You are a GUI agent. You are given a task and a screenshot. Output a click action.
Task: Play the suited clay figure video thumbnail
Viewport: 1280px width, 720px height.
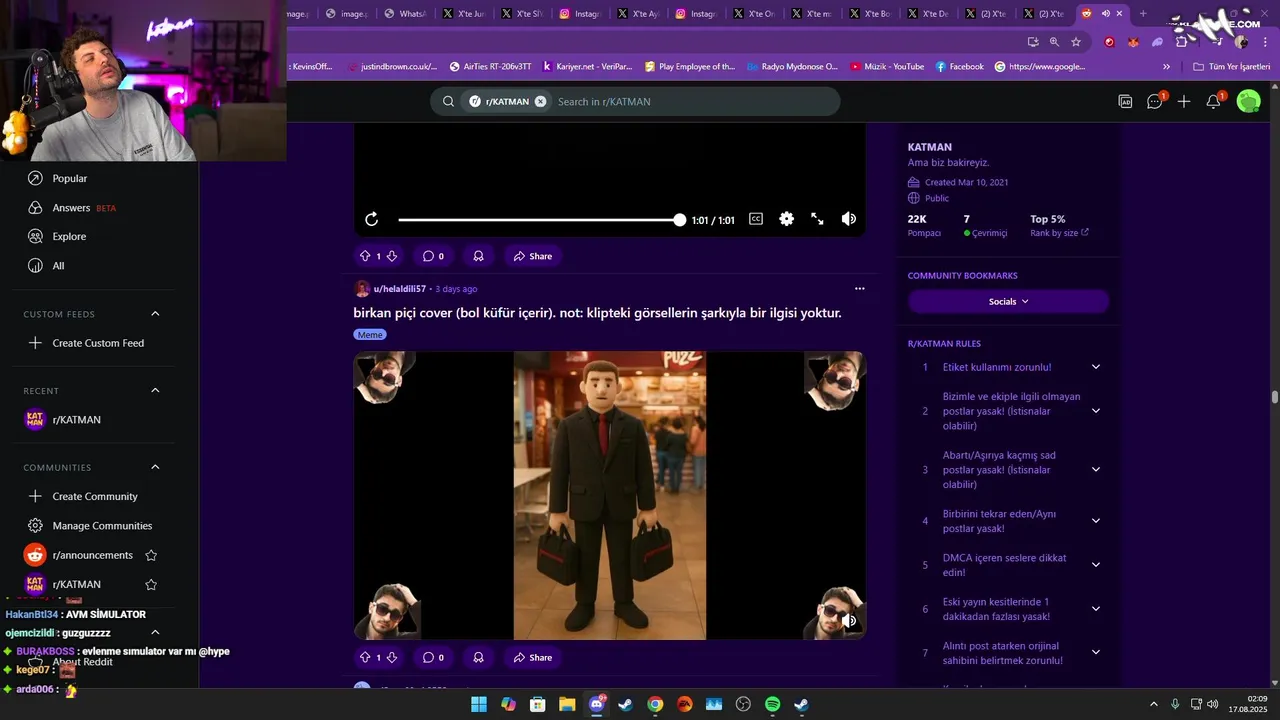(x=610, y=496)
